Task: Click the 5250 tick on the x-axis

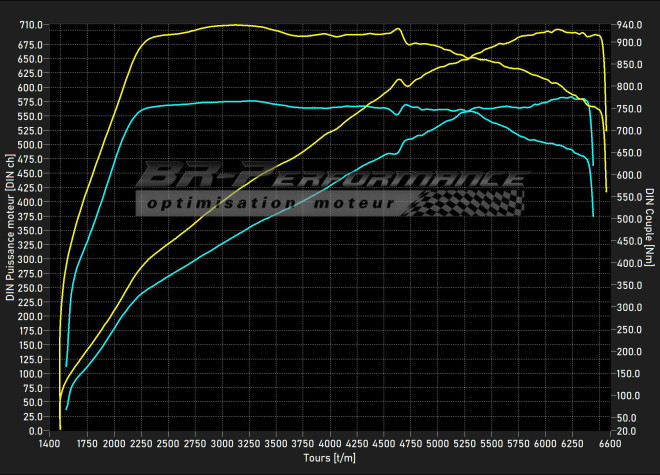Action: 465,442
